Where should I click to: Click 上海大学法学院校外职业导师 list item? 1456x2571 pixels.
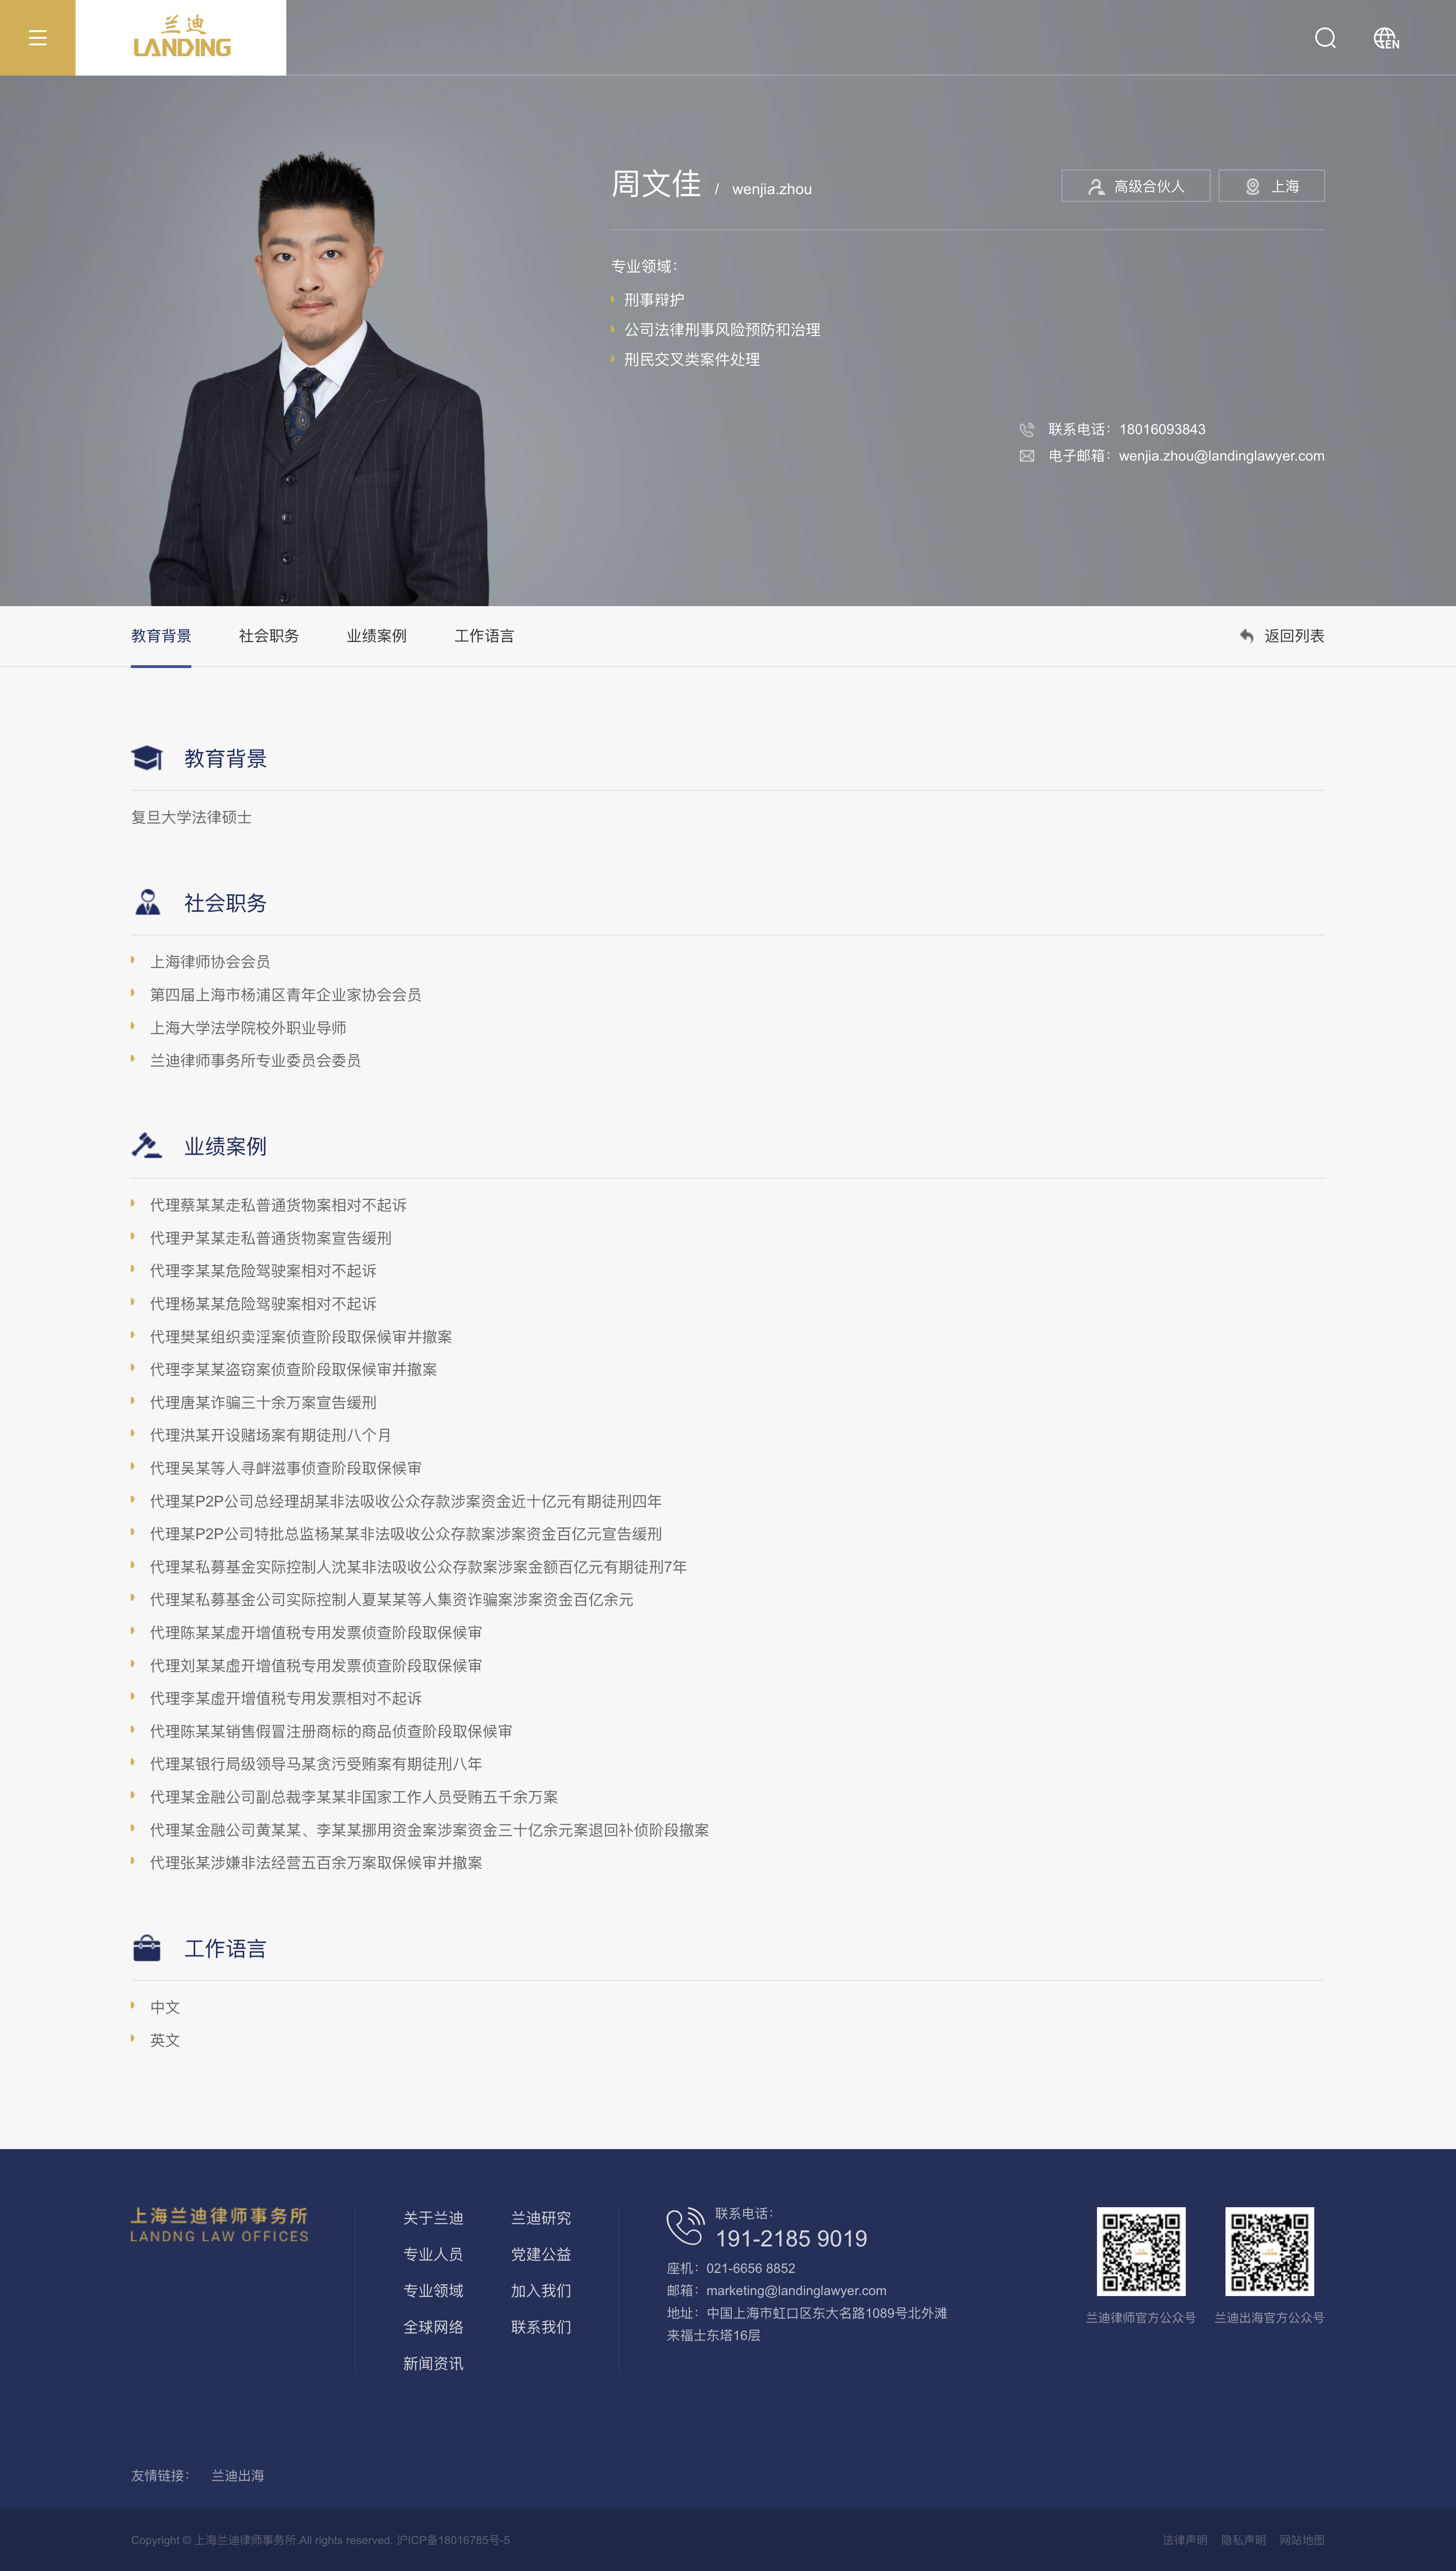coord(248,1028)
